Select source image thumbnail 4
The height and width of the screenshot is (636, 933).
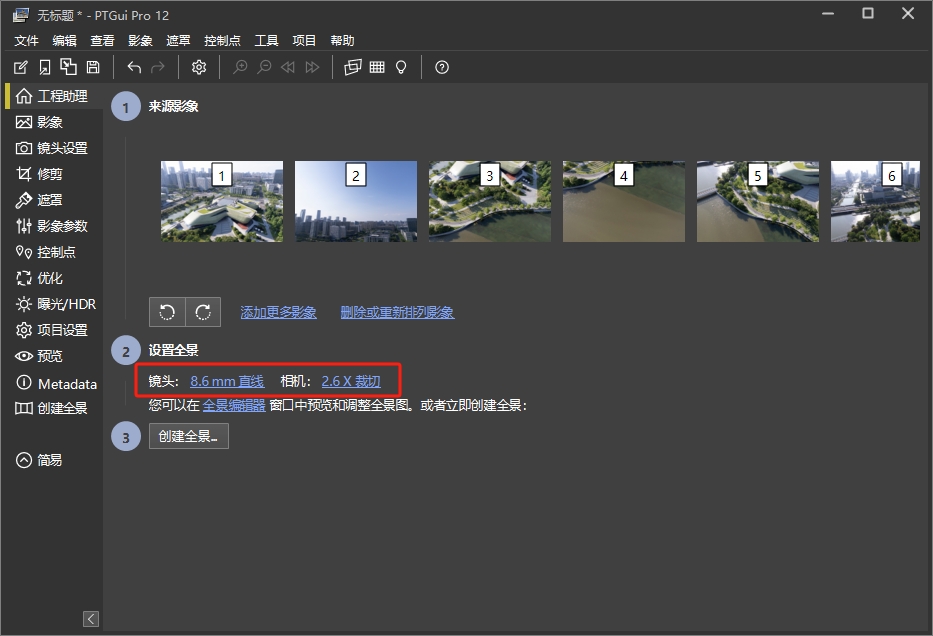[x=624, y=202]
